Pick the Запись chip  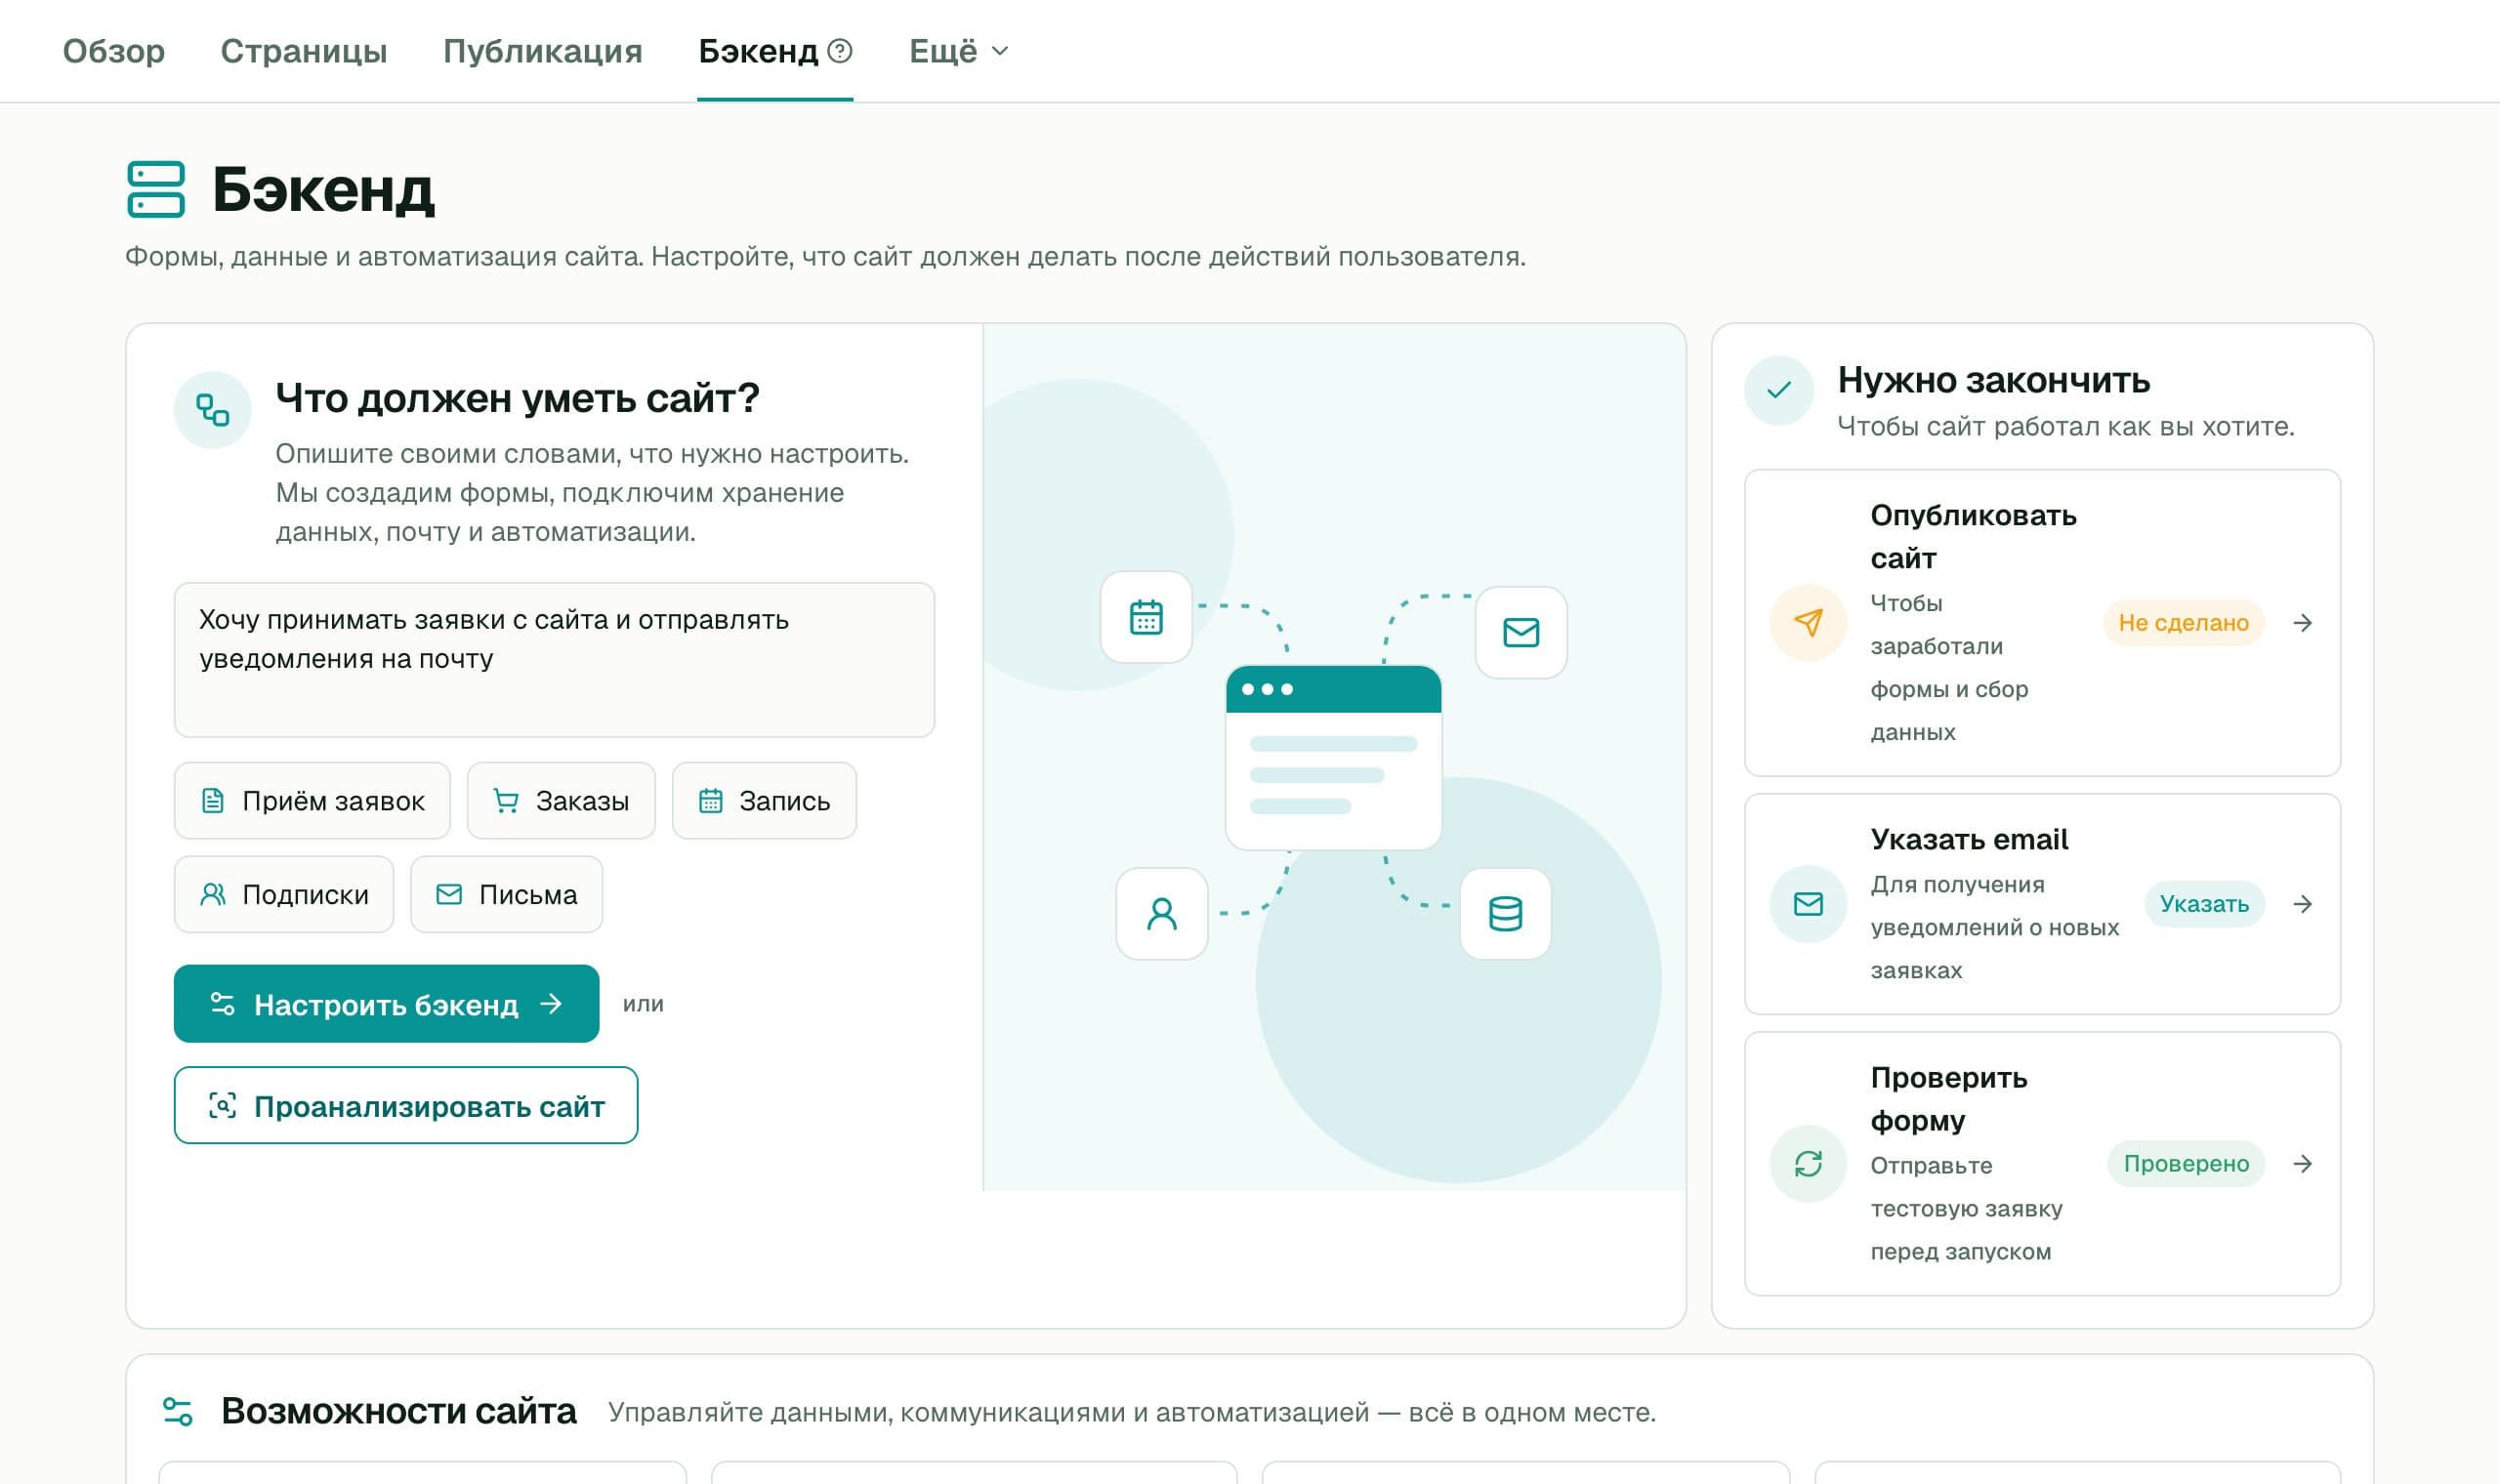pyautogui.click(x=764, y=801)
